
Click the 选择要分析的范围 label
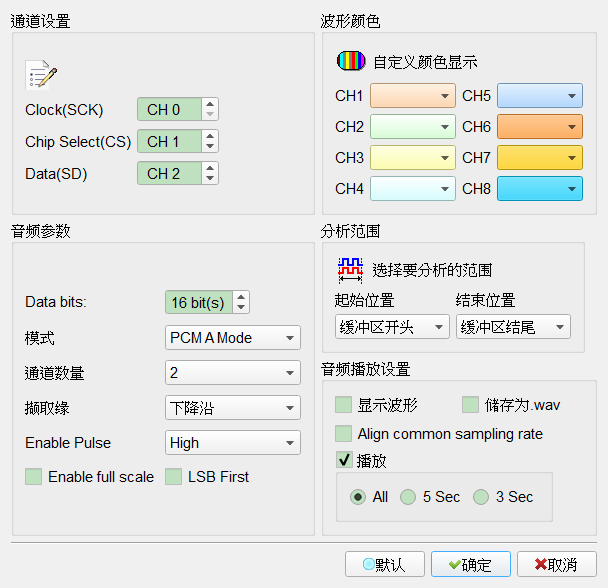pos(432,270)
